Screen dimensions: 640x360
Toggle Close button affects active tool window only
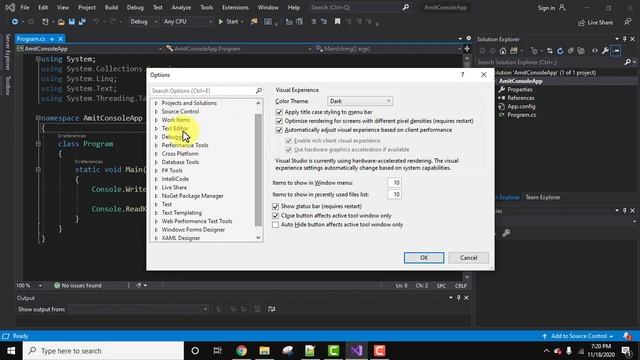pos(276,216)
